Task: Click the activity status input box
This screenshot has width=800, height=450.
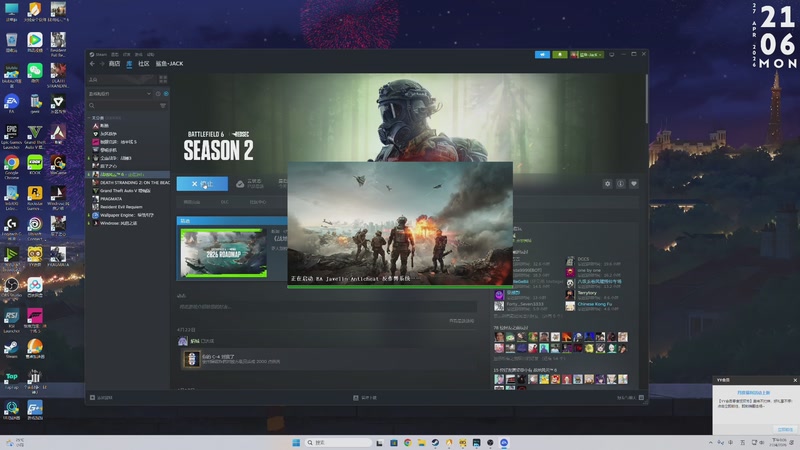Action: [327, 307]
